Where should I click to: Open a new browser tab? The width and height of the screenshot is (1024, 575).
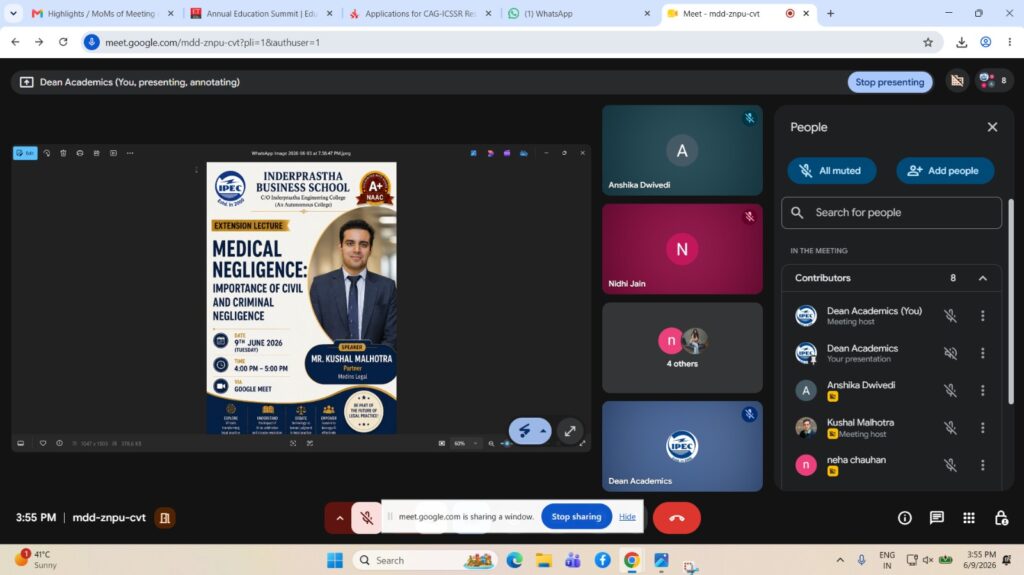pyautogui.click(x=830, y=13)
